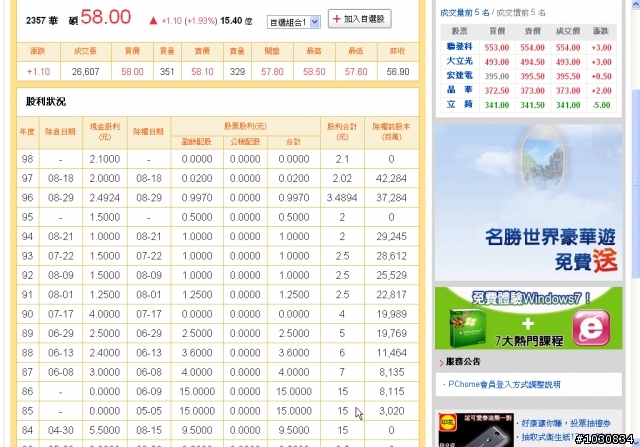Click the -5.00 change value for 立錡
The image size is (640, 447).
coord(602,105)
